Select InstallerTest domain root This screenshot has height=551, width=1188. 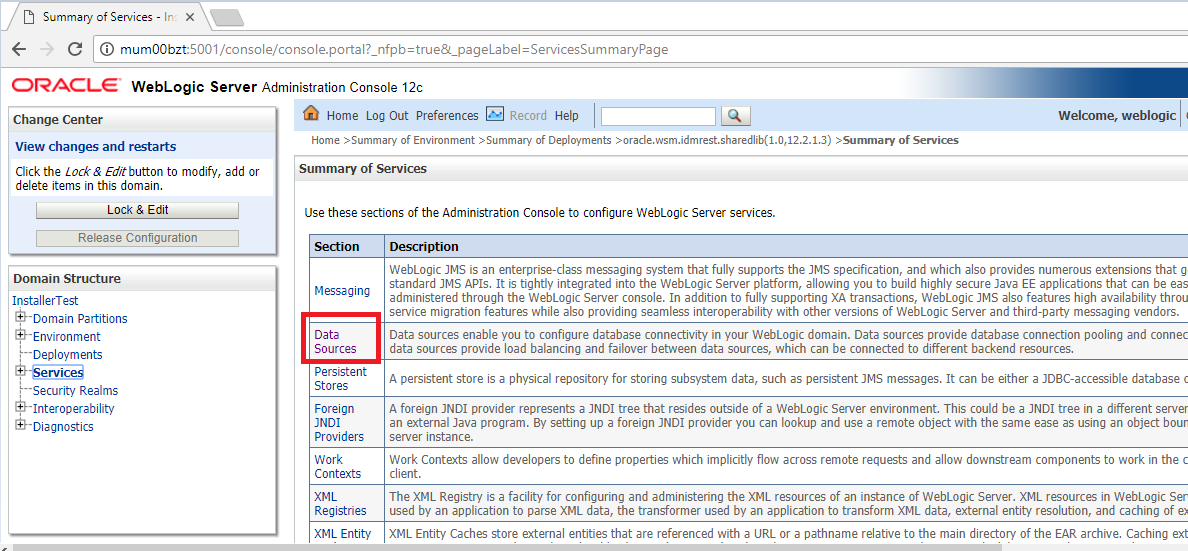pos(45,301)
